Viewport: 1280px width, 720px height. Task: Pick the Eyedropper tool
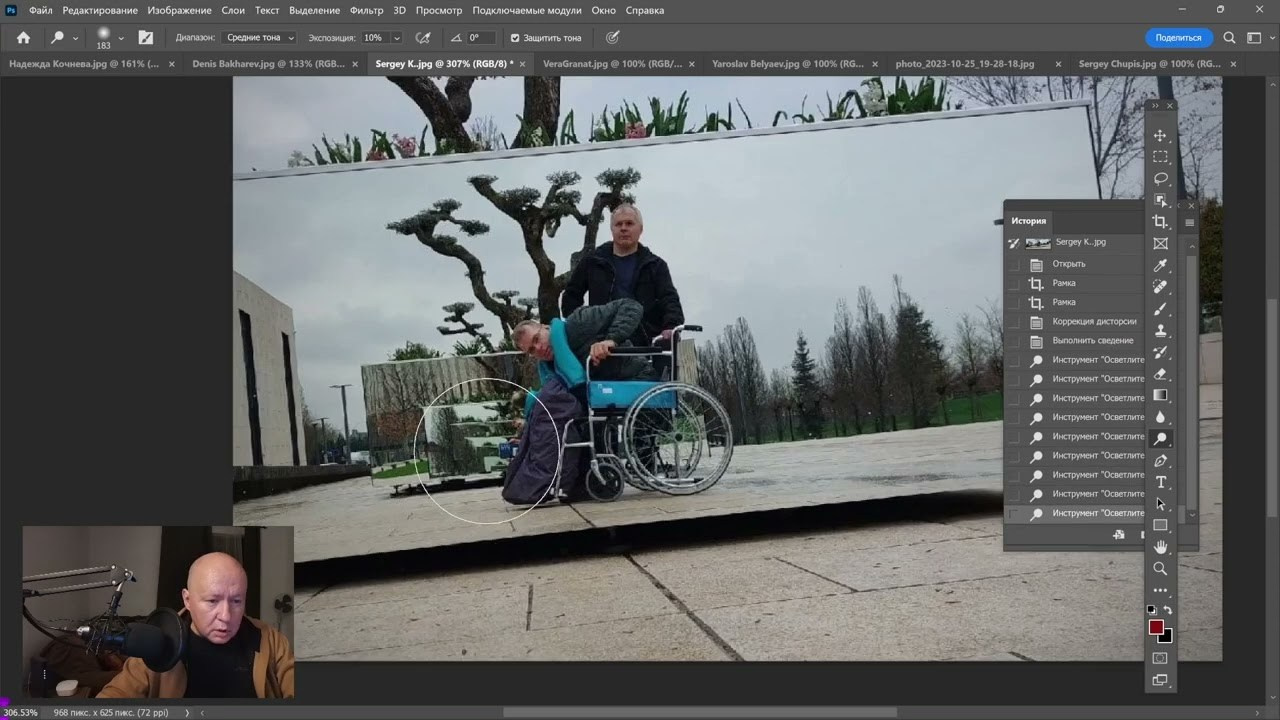[1160, 266]
